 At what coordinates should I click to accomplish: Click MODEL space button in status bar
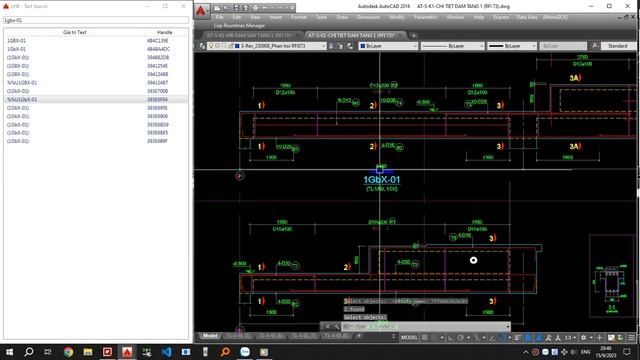[409, 338]
